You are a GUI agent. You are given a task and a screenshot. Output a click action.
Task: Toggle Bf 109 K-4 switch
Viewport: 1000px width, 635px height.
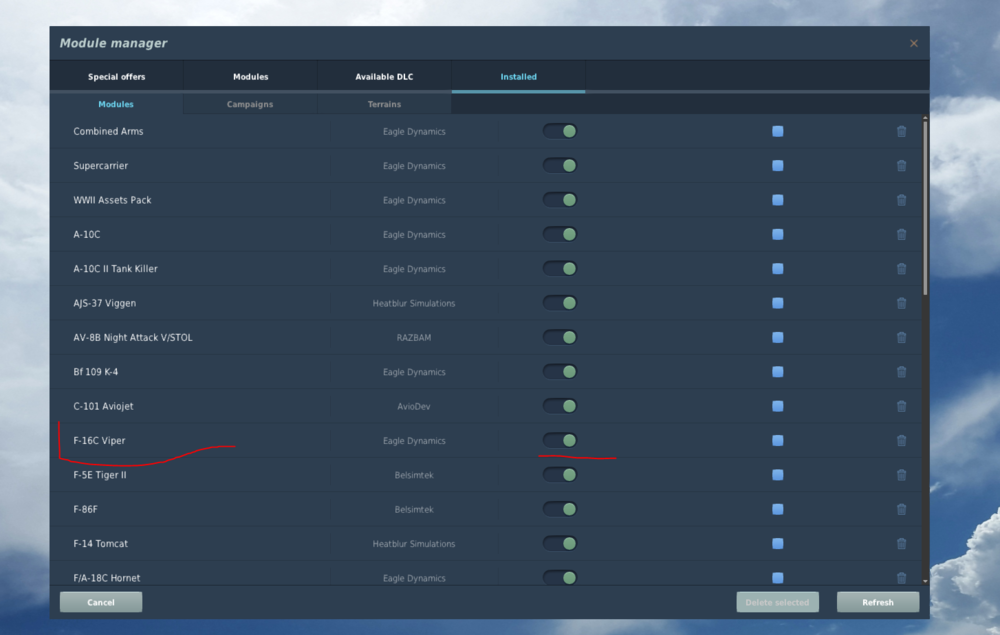[560, 372]
